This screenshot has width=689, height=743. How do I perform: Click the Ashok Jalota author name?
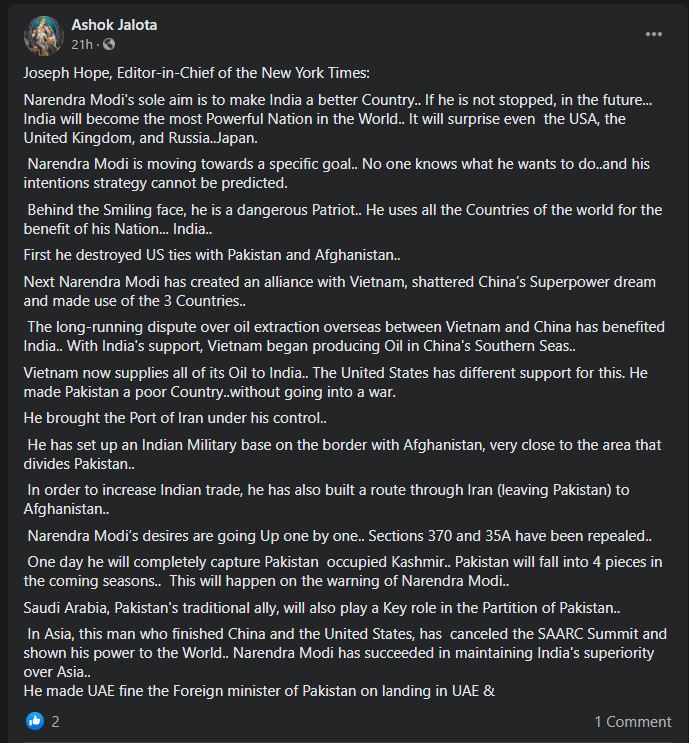114,25
